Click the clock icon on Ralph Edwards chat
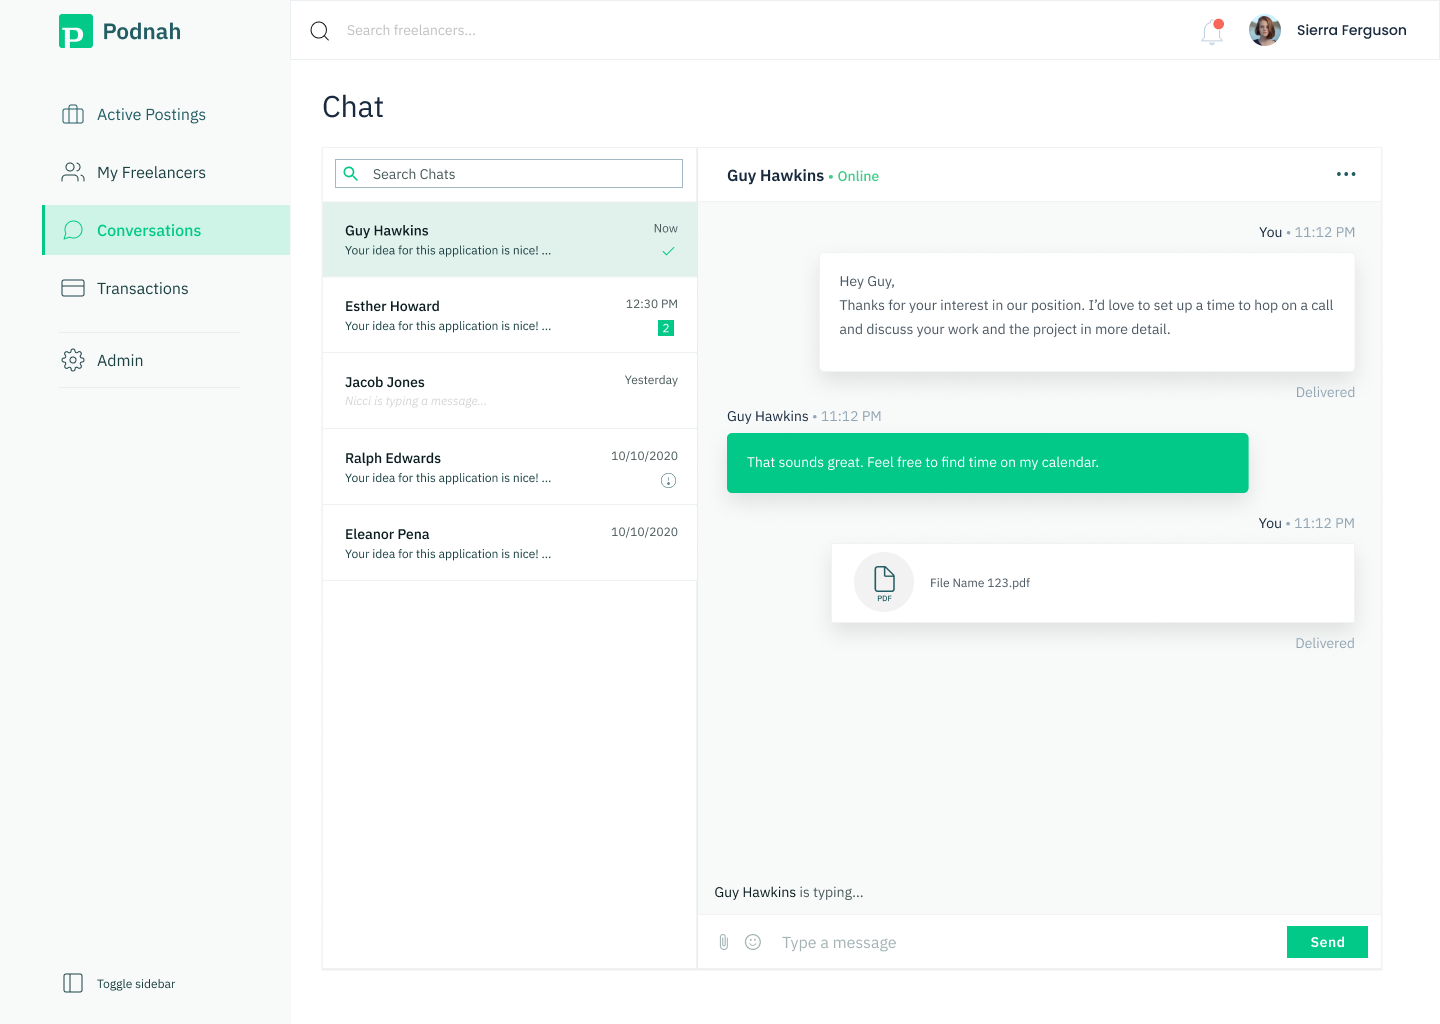1440x1024 pixels. [669, 481]
